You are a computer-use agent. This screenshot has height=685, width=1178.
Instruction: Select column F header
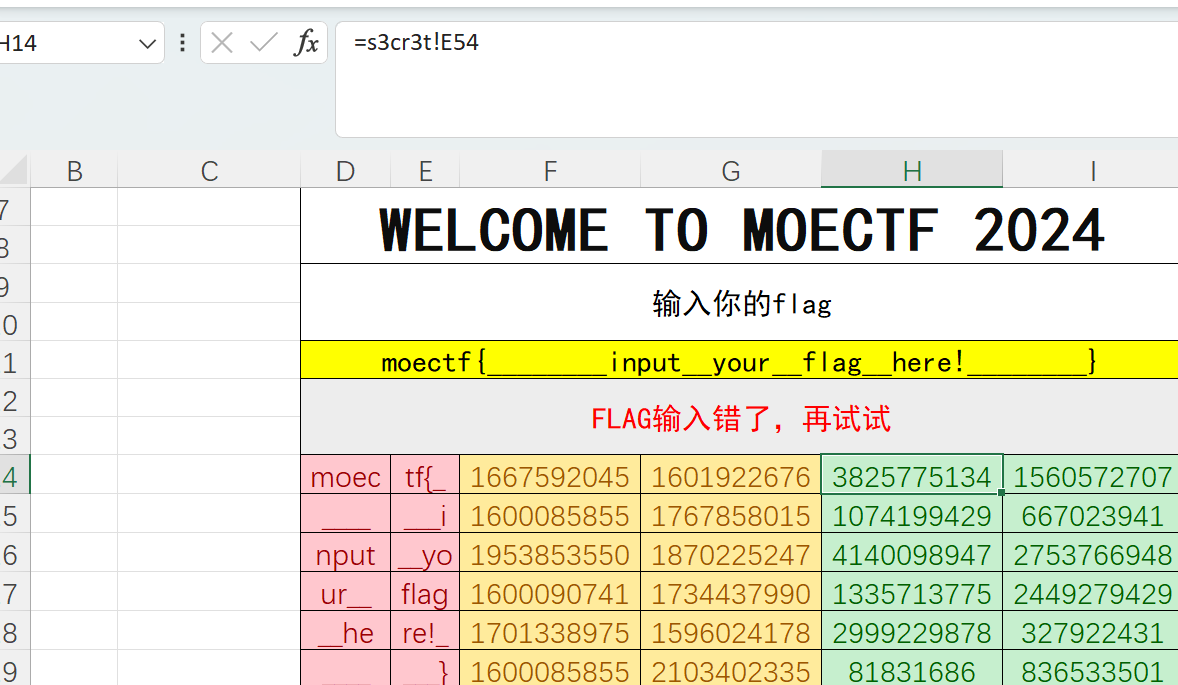[x=549, y=171]
